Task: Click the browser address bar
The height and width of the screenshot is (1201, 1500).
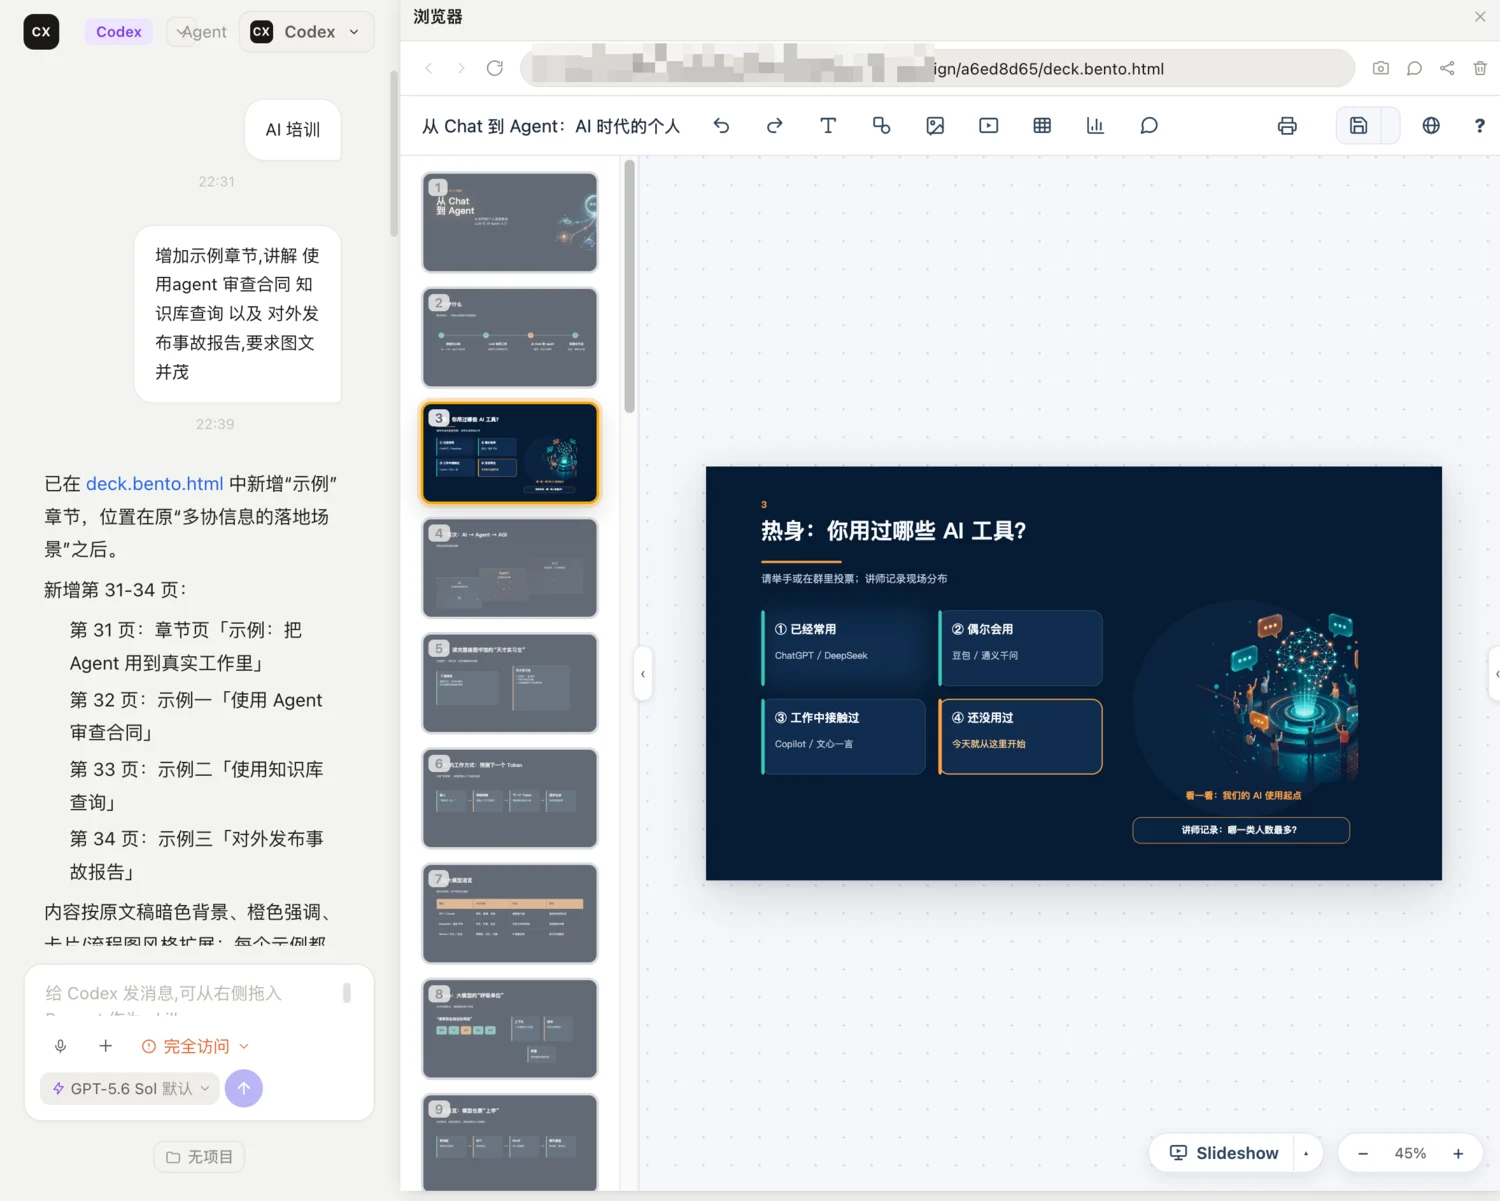Action: pos(938,68)
